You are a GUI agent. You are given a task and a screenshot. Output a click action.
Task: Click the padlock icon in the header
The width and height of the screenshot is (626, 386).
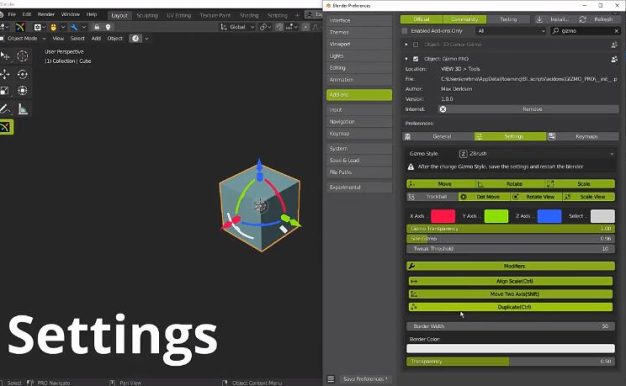pyautogui.click(x=97, y=27)
